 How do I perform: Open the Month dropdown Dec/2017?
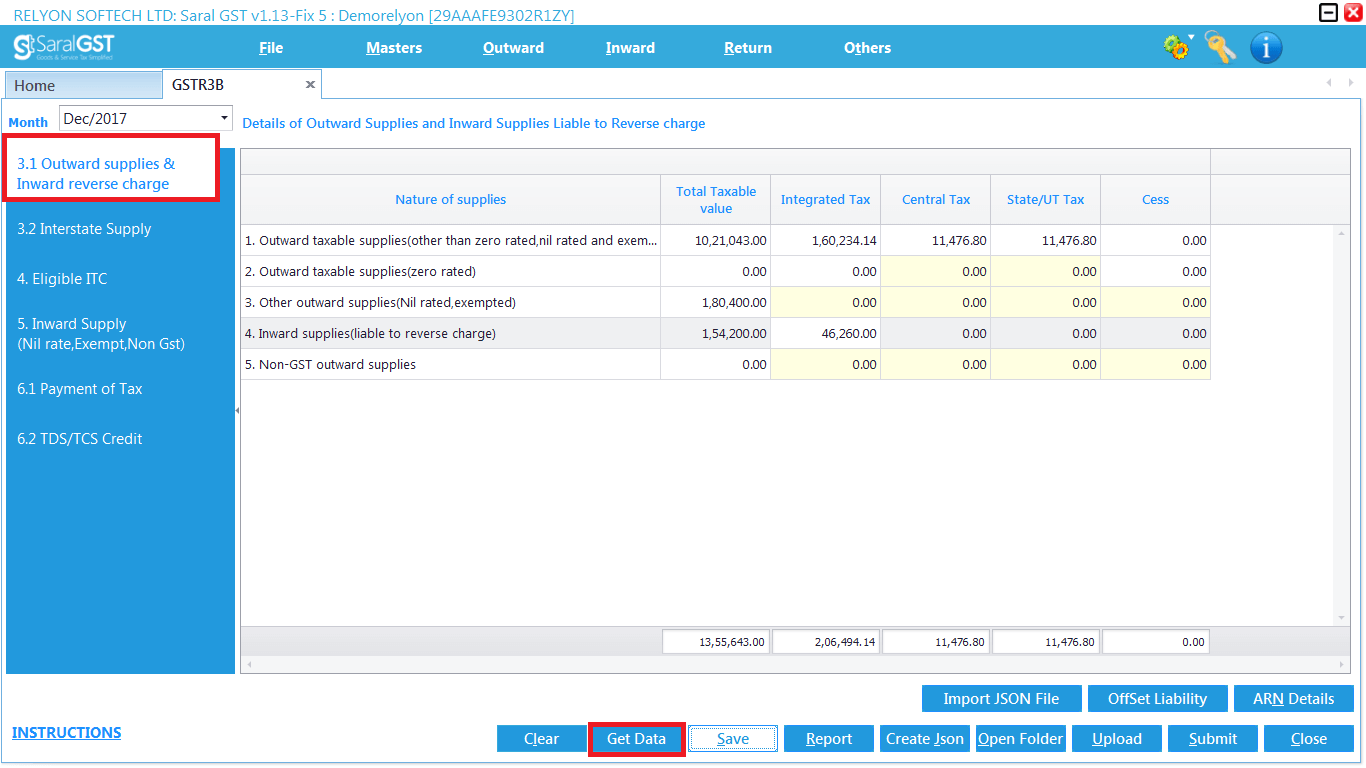(x=146, y=118)
